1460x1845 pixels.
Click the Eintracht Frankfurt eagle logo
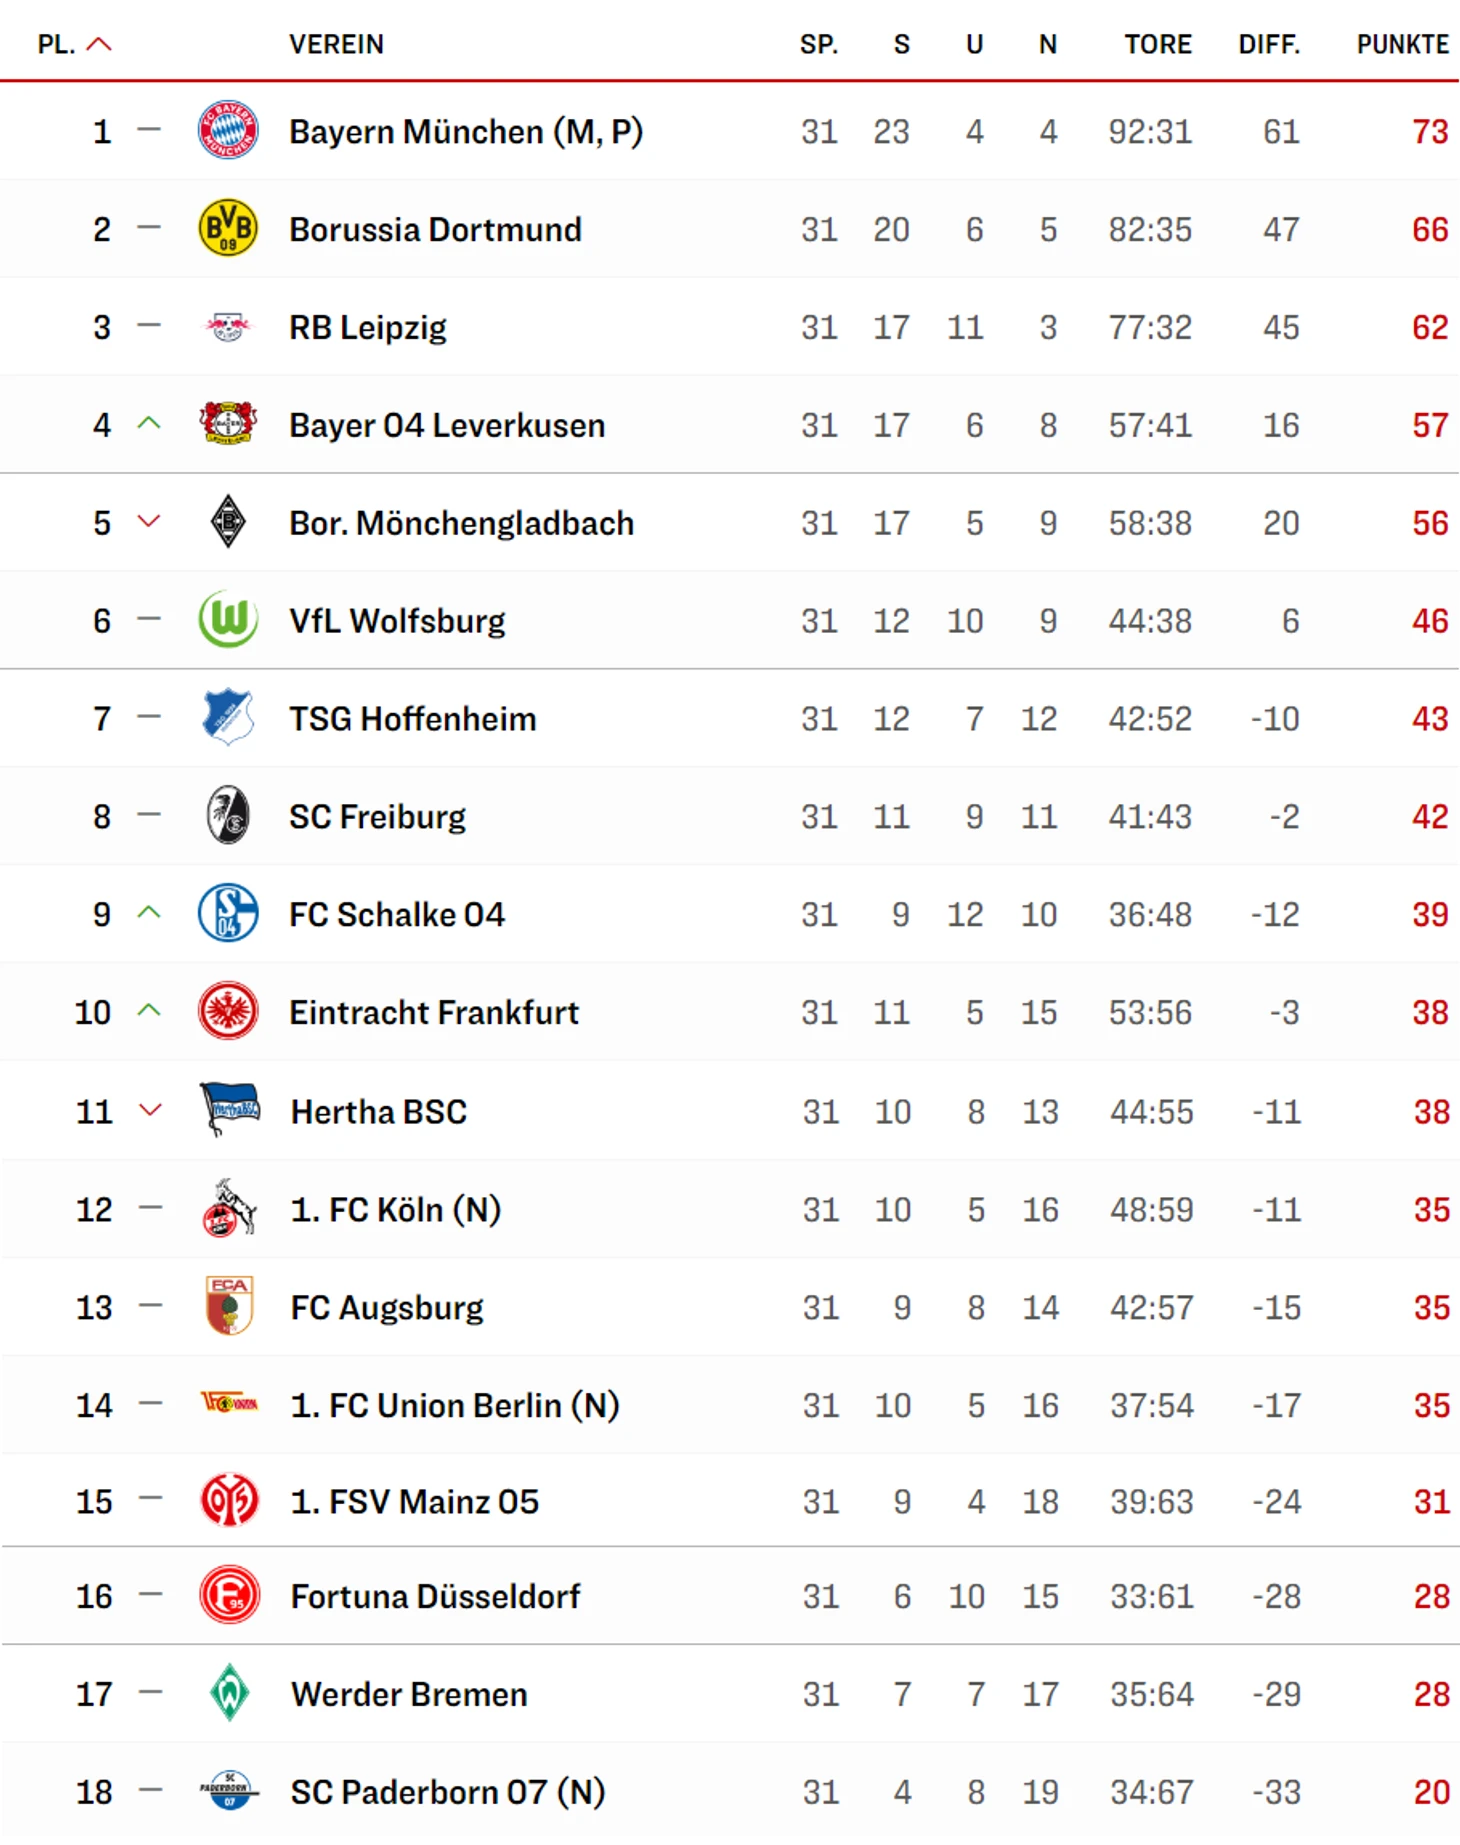(228, 1012)
